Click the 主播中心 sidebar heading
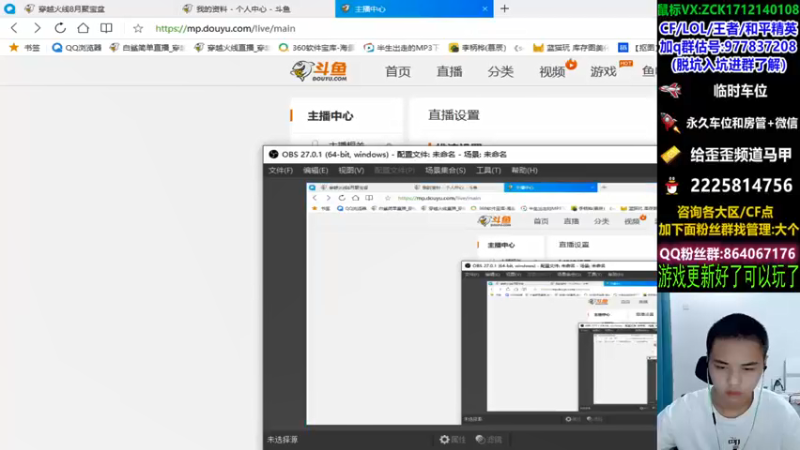 pyautogui.click(x=330, y=116)
